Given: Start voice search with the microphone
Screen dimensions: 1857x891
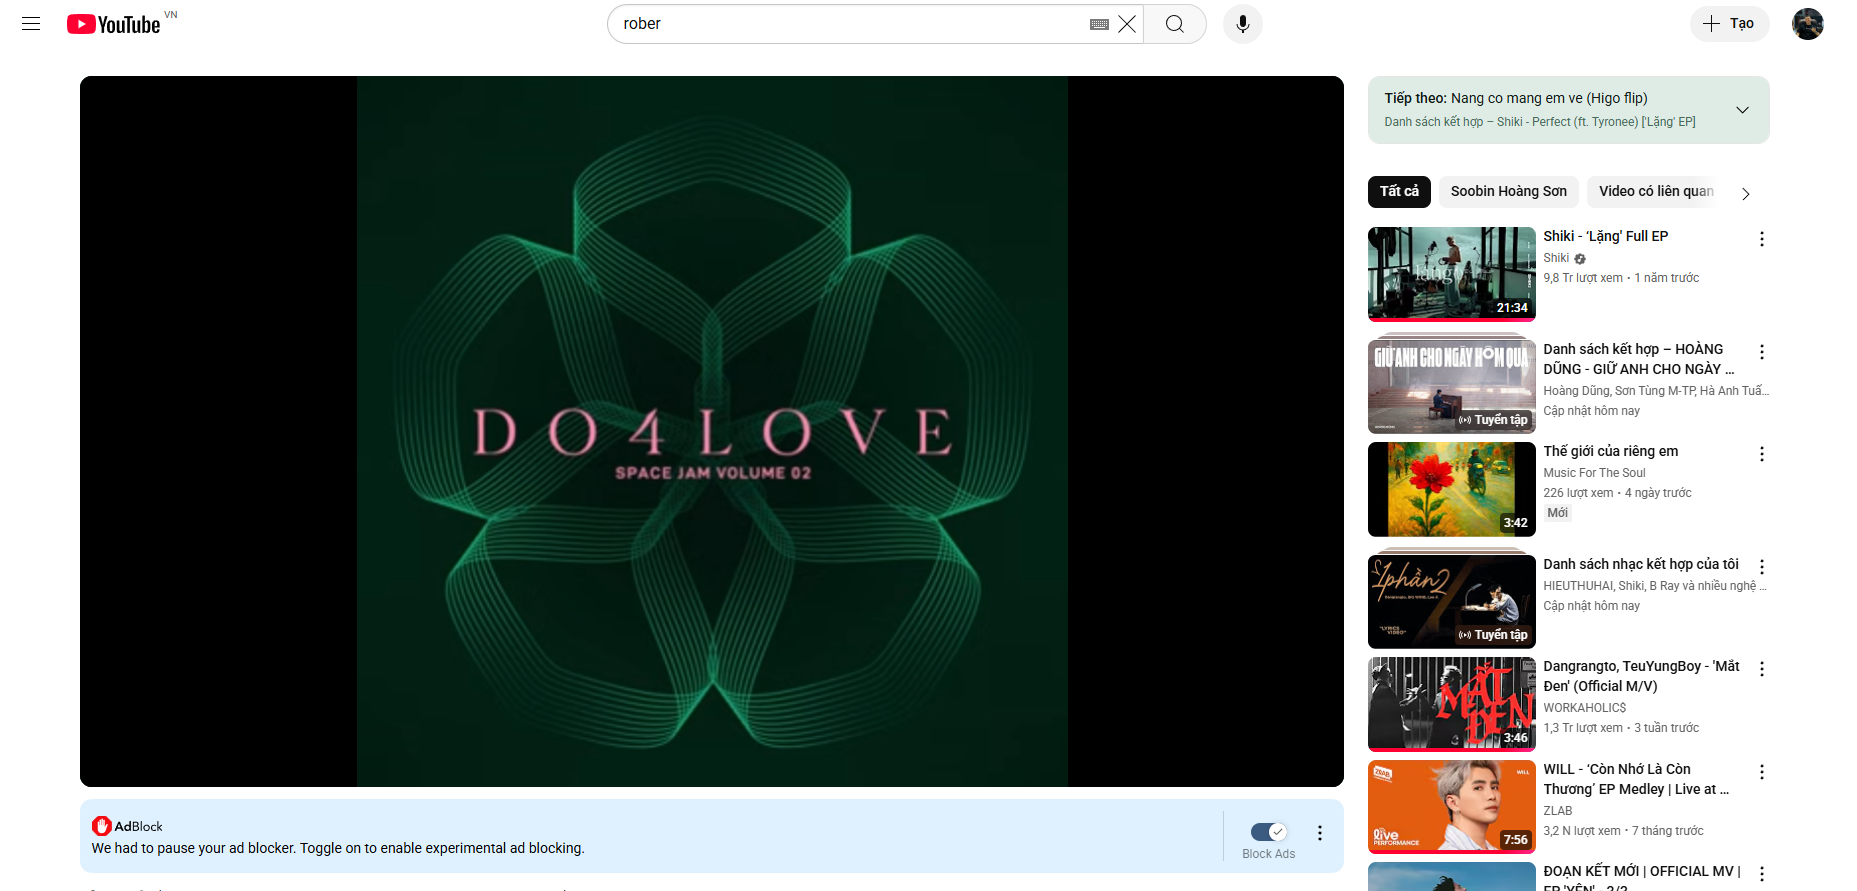Looking at the screenshot, I should click(x=1243, y=24).
